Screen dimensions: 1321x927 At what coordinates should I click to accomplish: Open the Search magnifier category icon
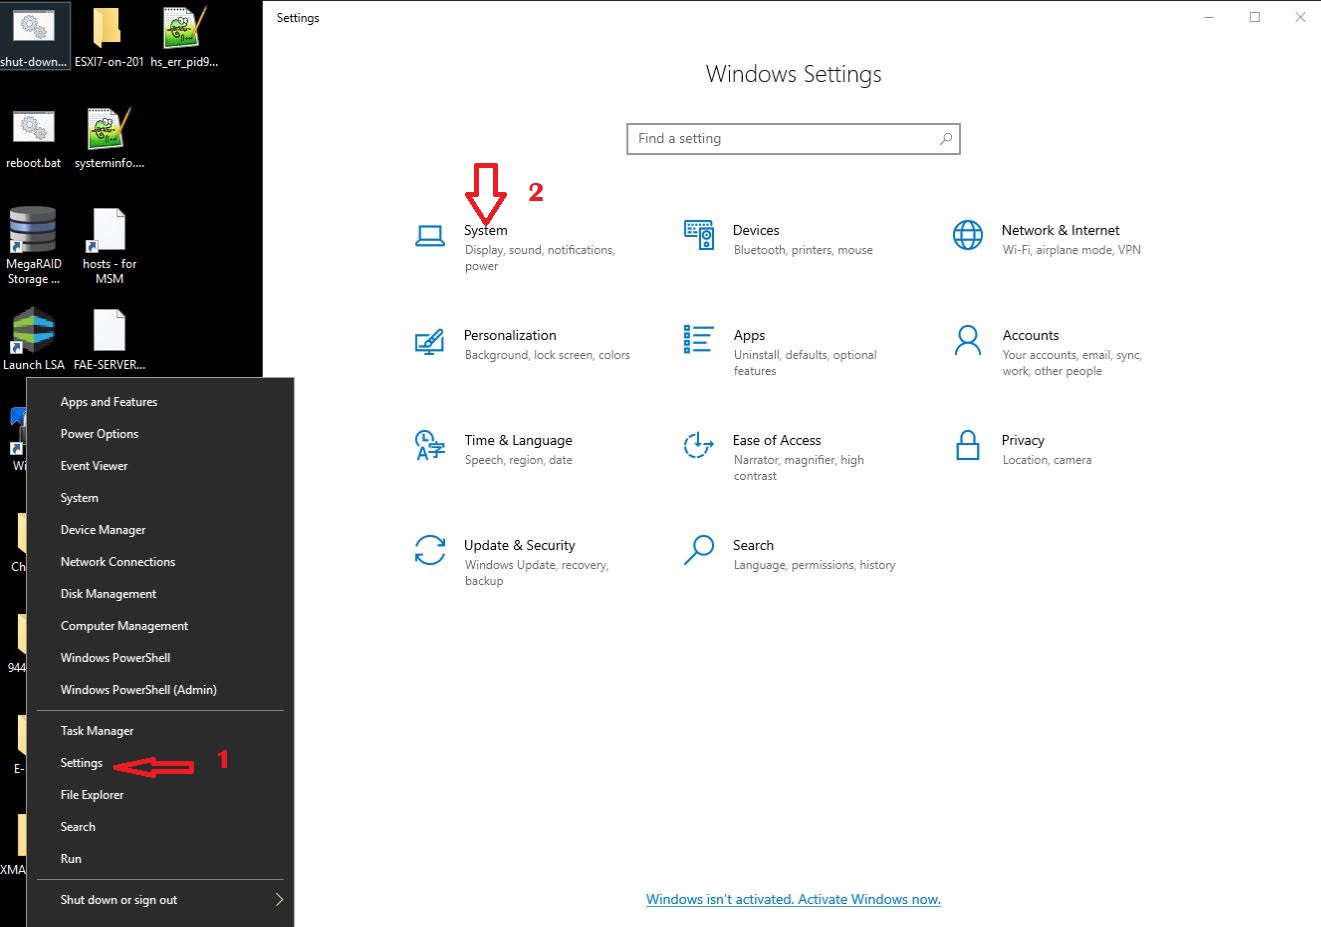(x=699, y=549)
